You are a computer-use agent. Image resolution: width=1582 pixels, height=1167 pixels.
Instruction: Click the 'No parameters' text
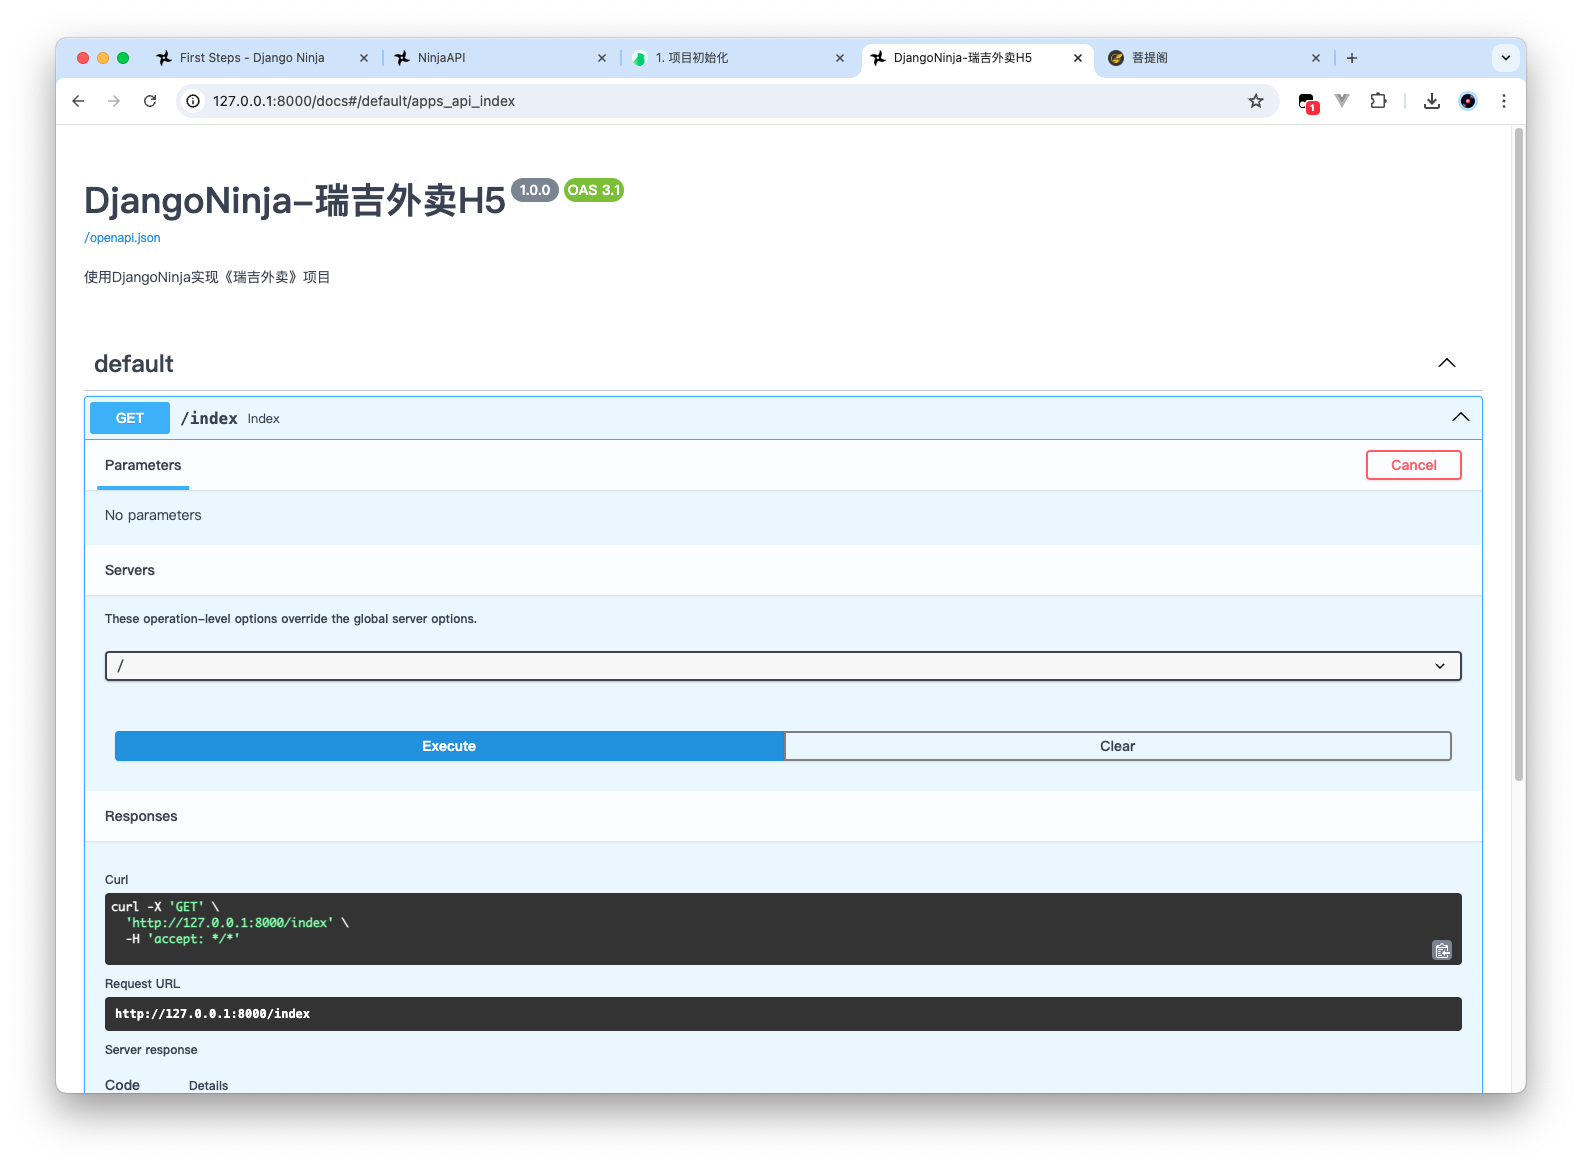(x=153, y=515)
